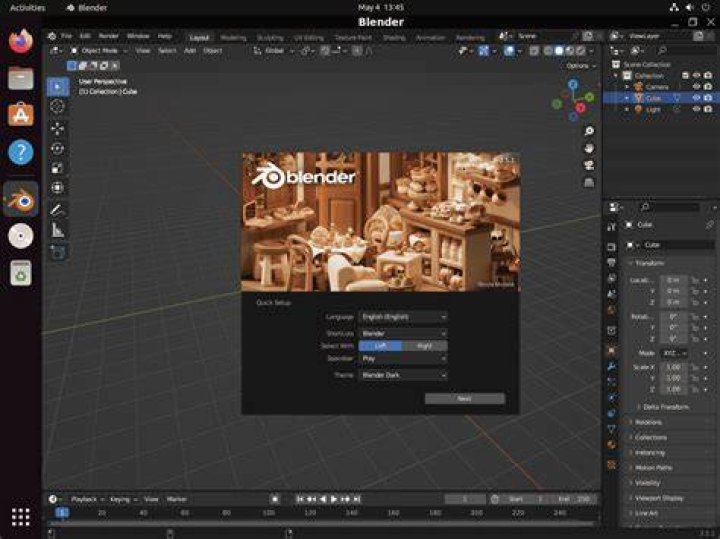
Task: Open the Render menu
Action: coord(108,36)
